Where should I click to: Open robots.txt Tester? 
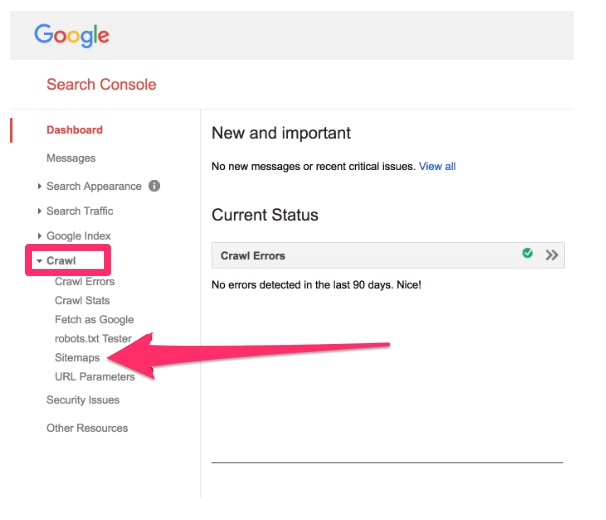tap(93, 339)
